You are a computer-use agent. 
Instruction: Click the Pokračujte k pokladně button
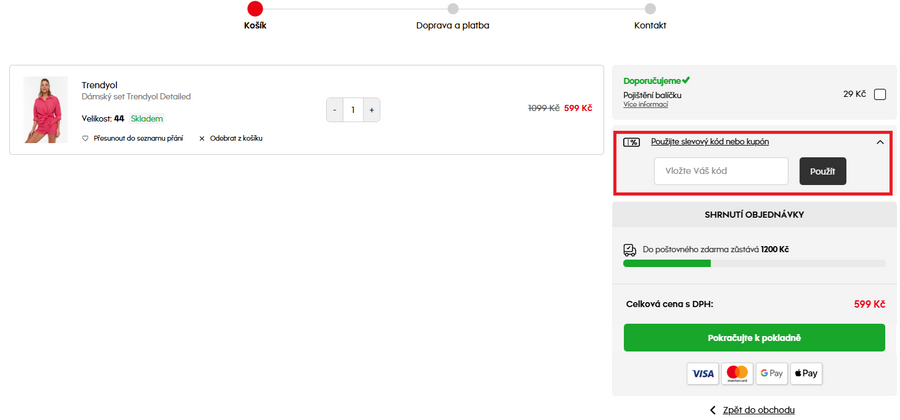(754, 338)
